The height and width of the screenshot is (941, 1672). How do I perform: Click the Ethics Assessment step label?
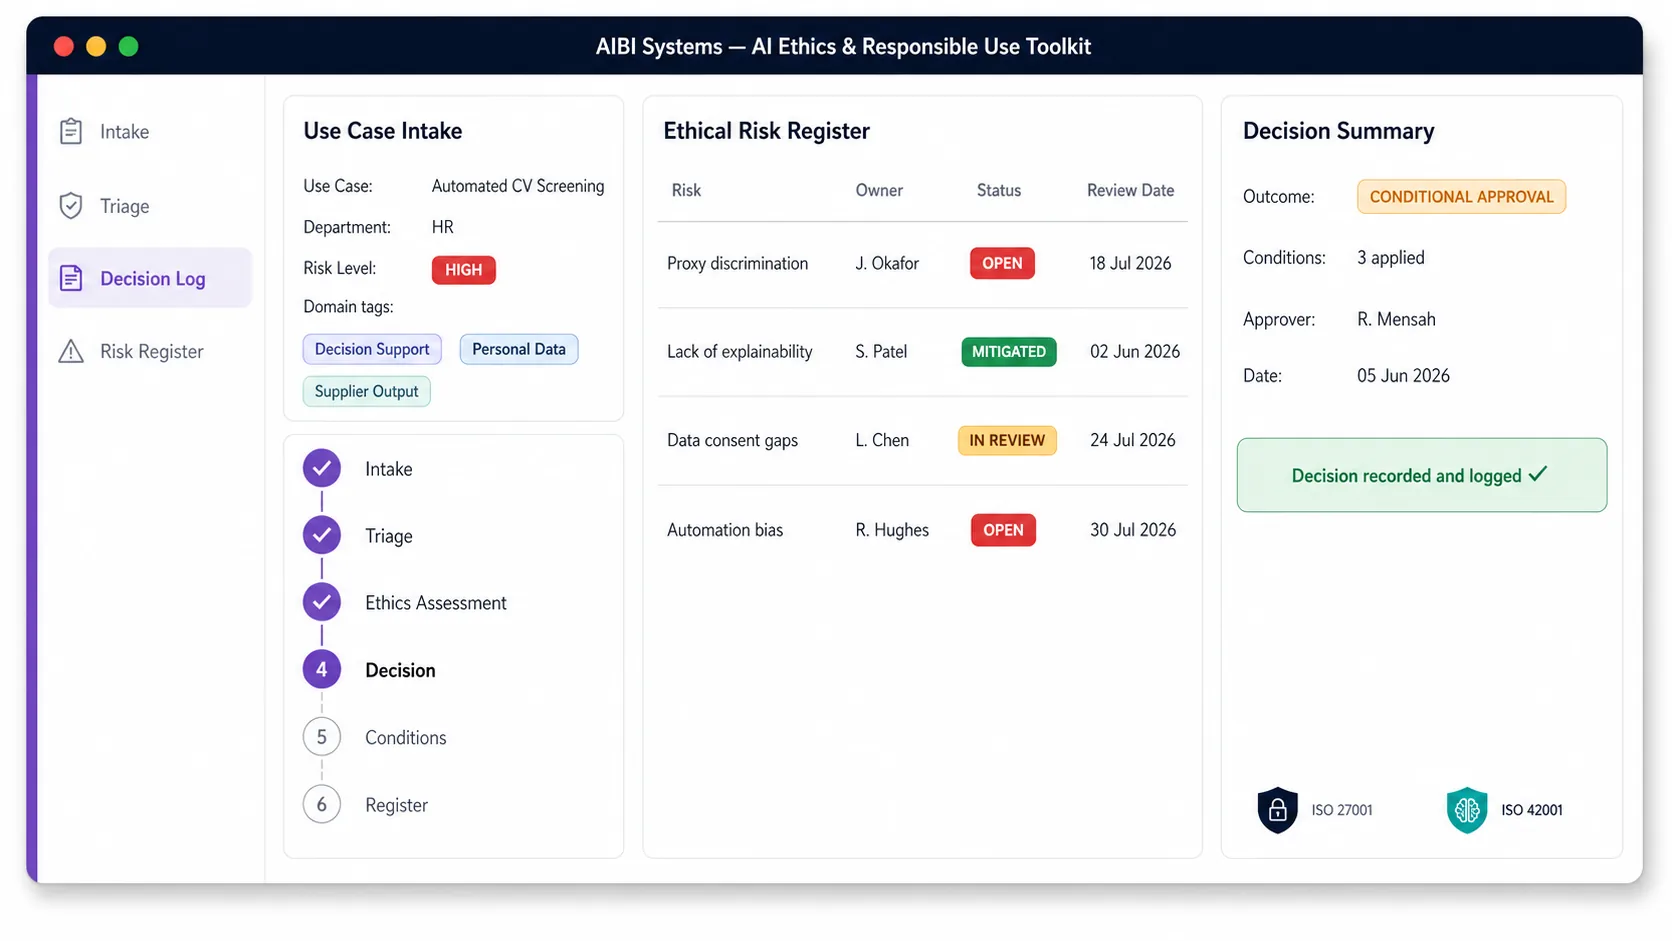(436, 603)
